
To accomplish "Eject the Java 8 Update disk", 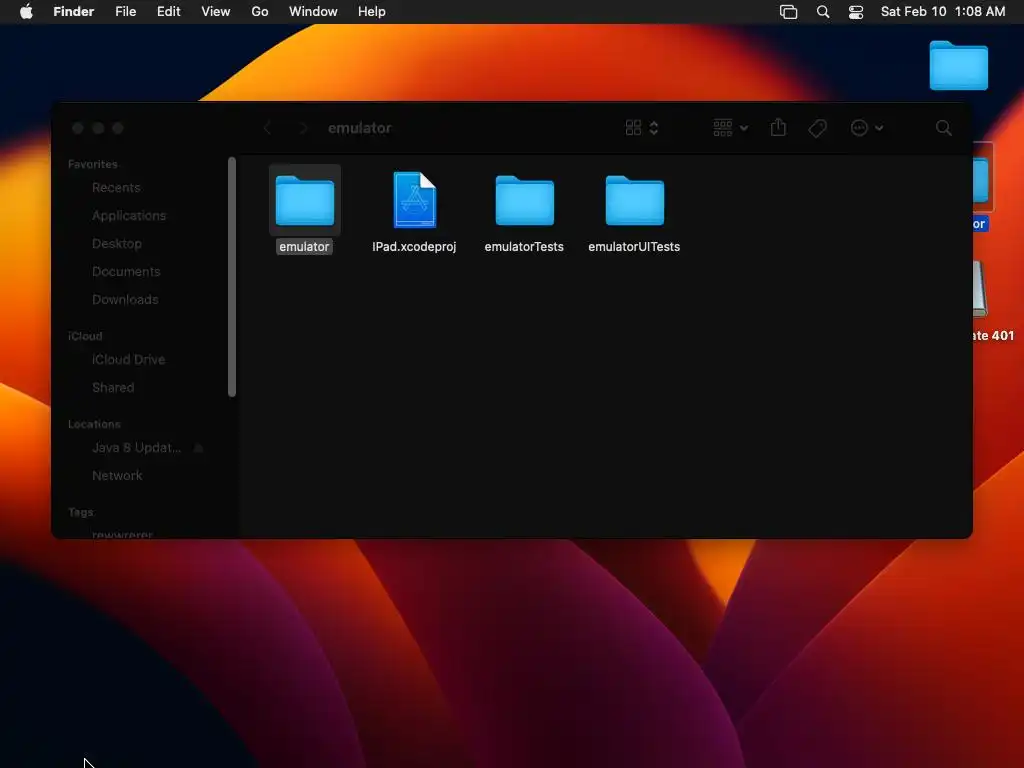I will [199, 448].
